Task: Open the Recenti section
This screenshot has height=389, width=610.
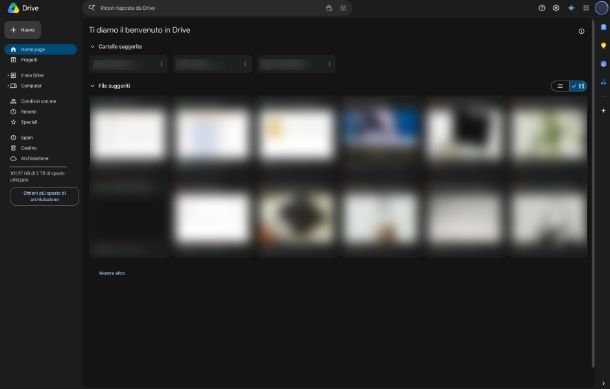Action: click(x=28, y=112)
